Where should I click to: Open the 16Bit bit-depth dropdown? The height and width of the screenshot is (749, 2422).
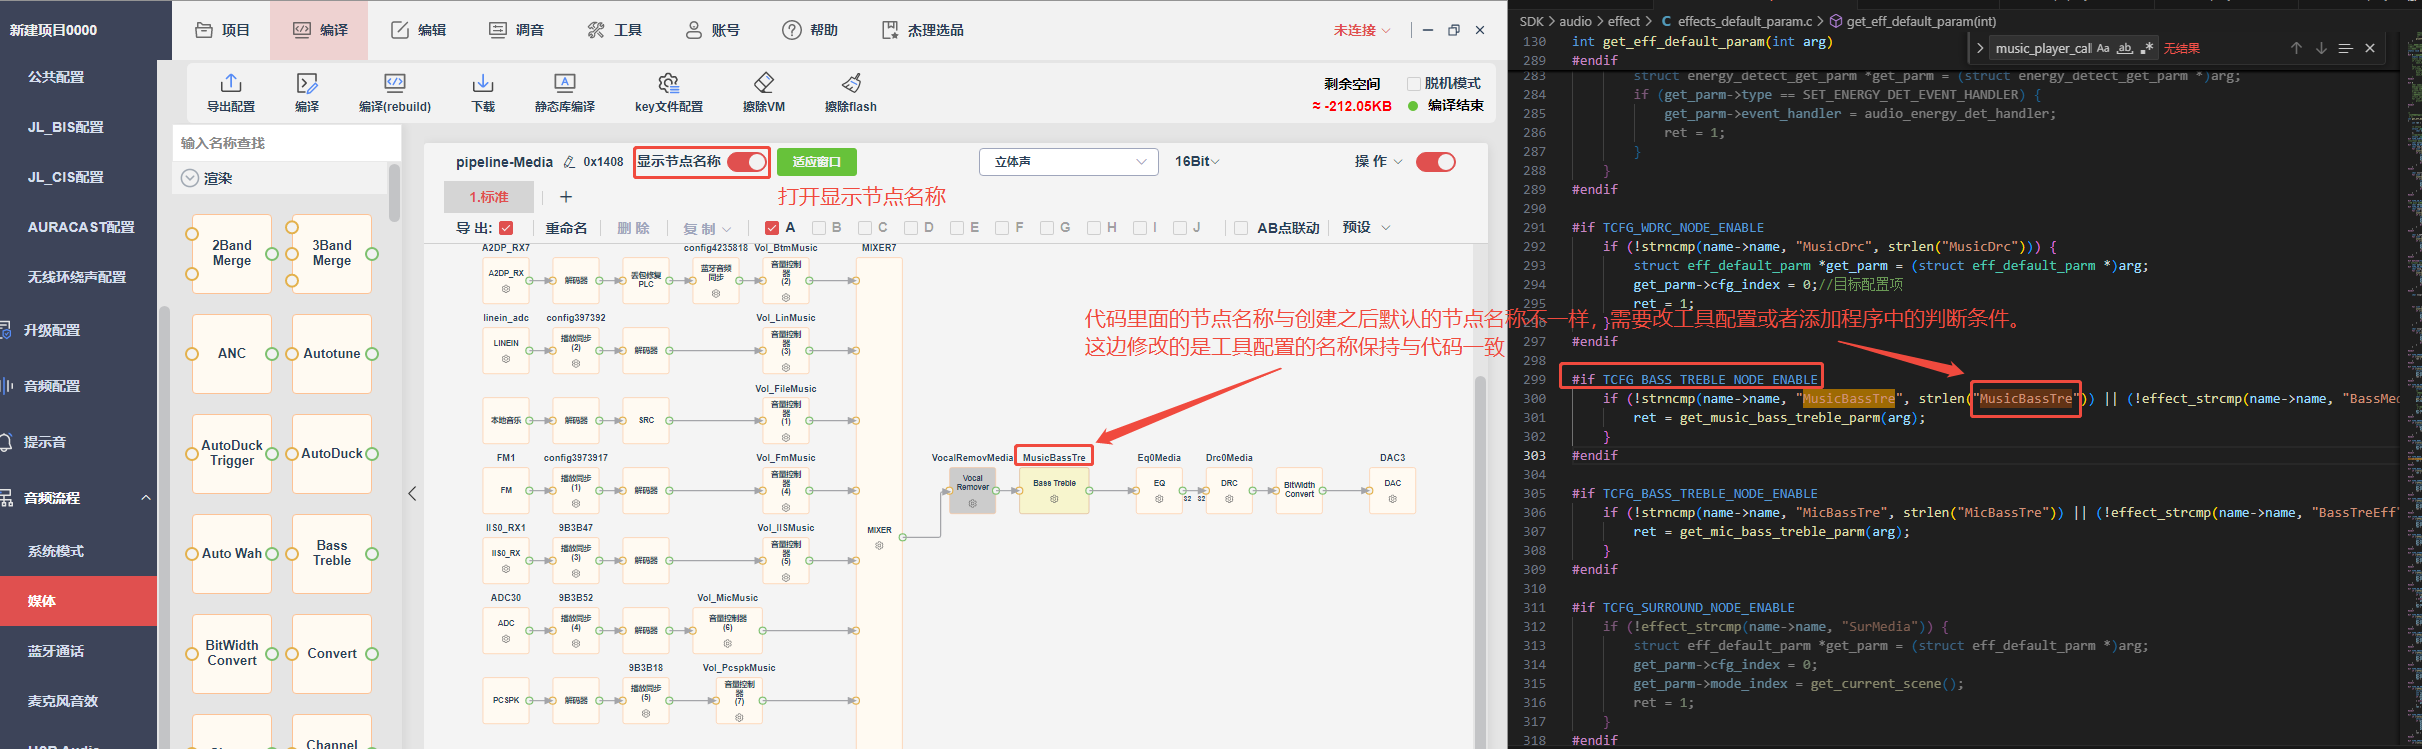tap(1197, 162)
